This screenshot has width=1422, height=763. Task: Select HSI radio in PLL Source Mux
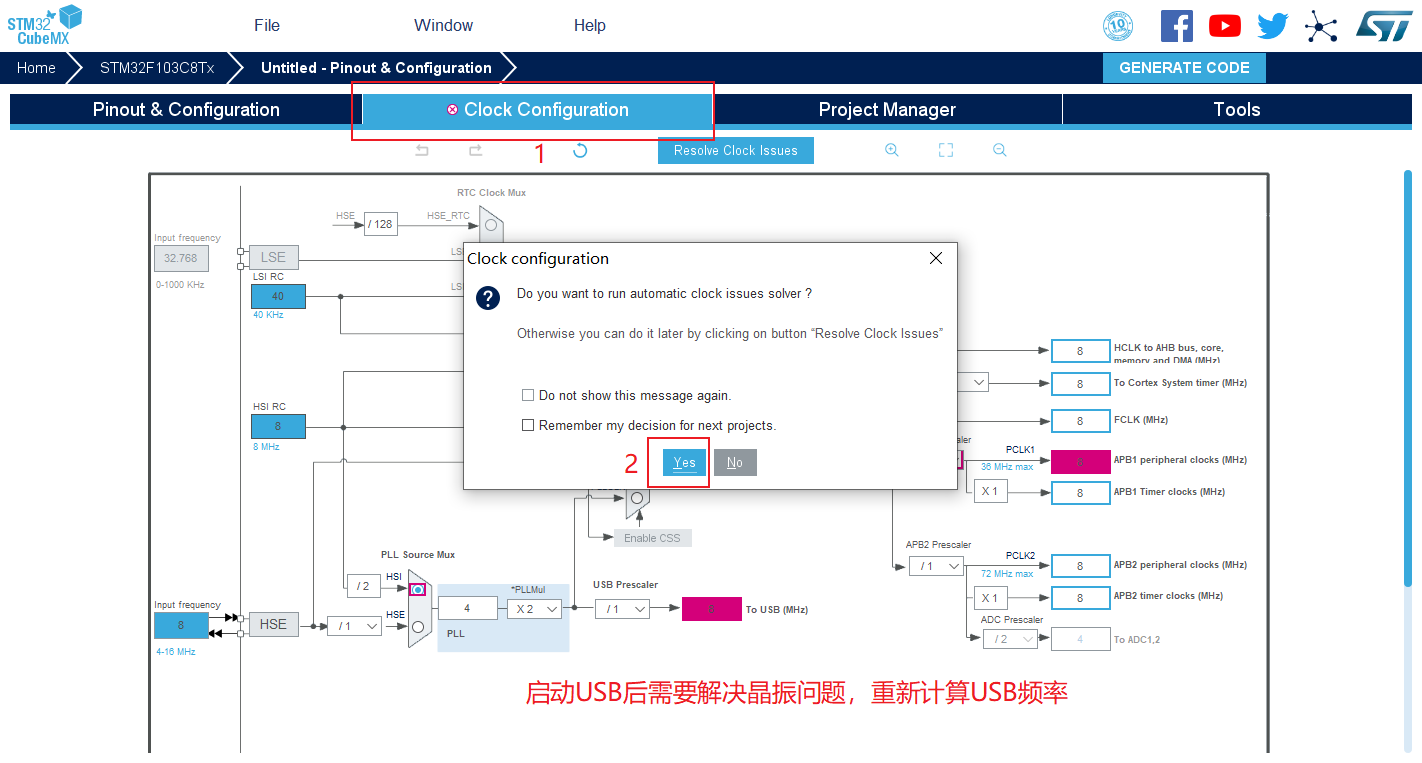418,590
